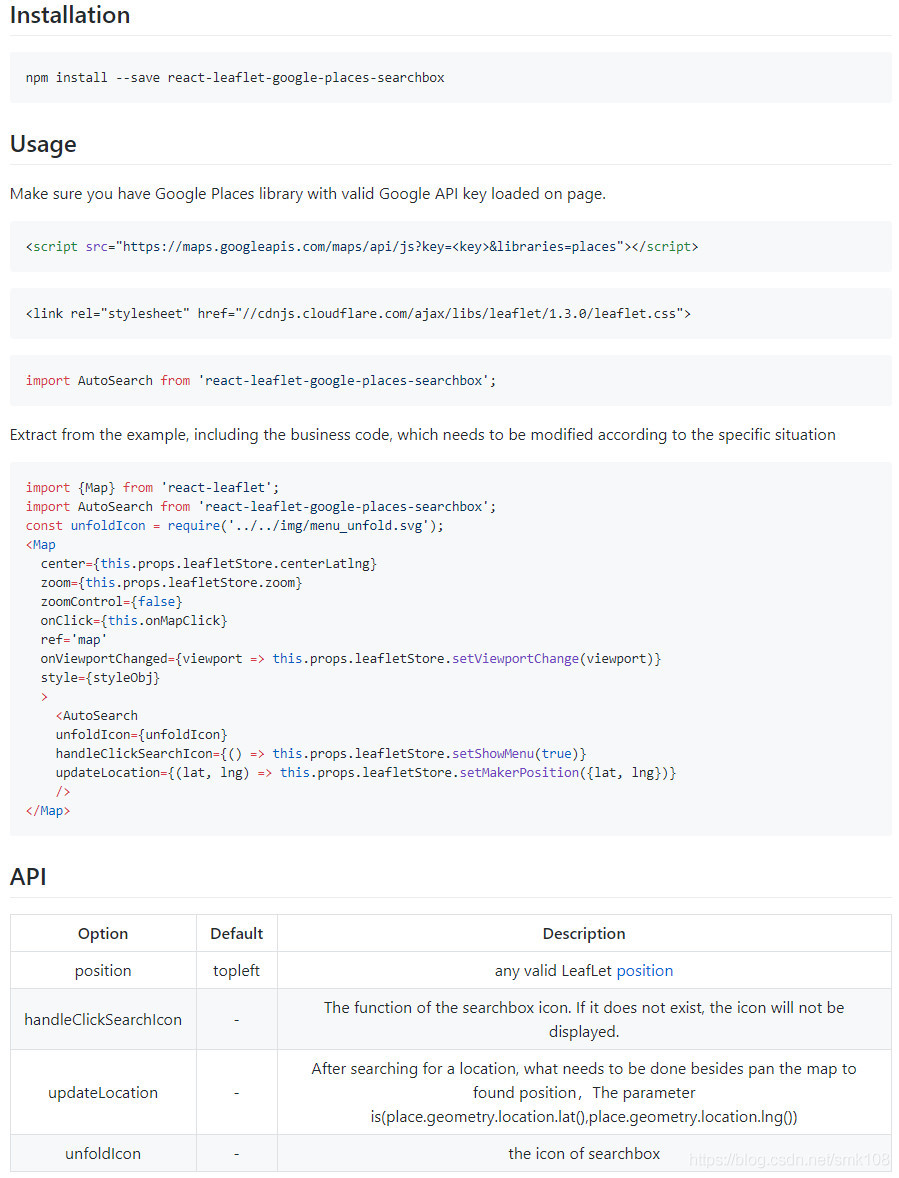Click the zoomControl={false} code line
The height and width of the screenshot is (1178, 899).
point(111,602)
